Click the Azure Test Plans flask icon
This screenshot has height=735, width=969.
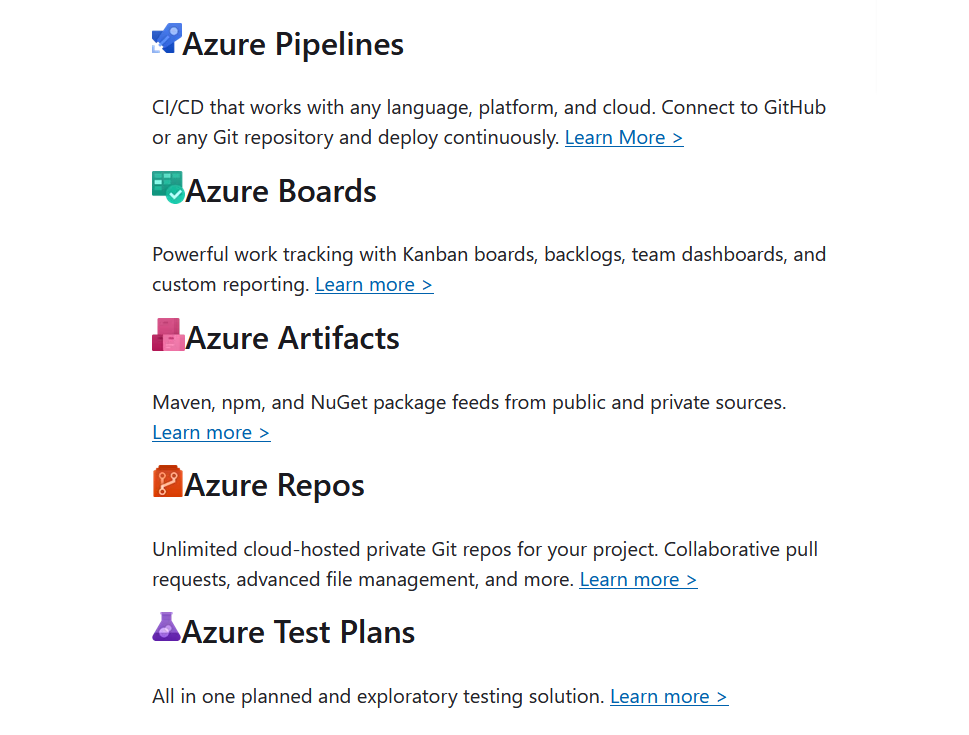click(166, 627)
